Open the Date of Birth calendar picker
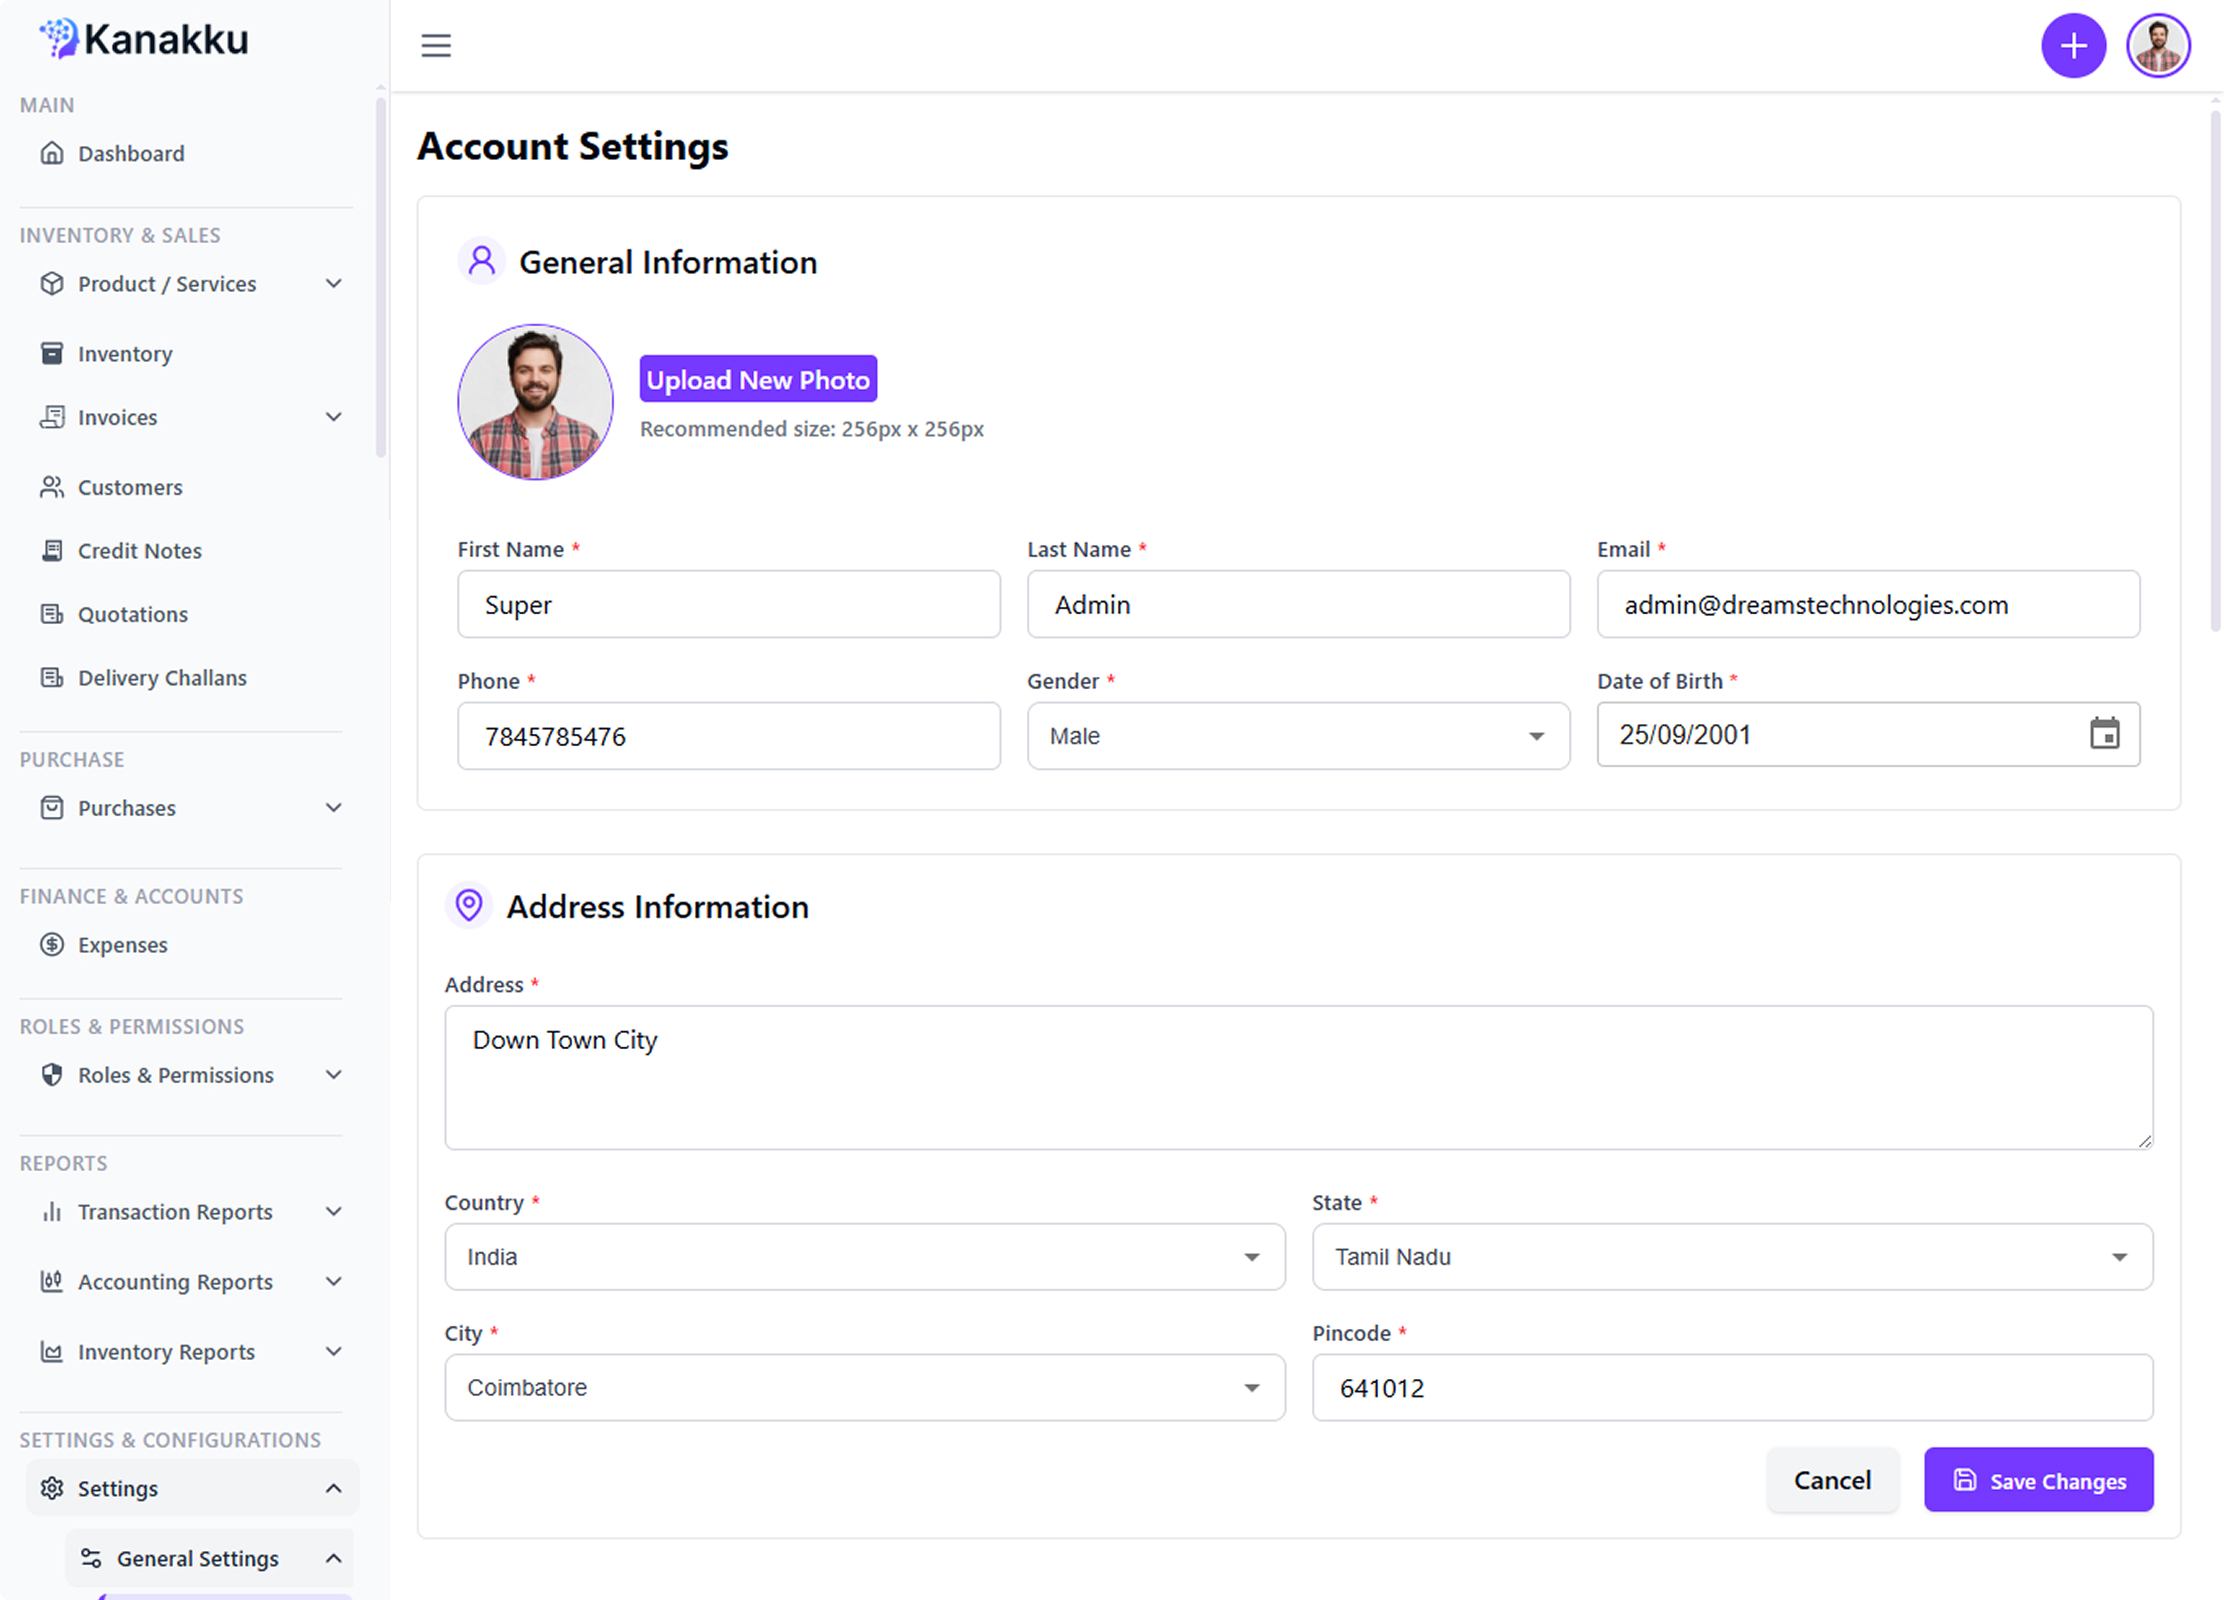The image size is (2224, 1600). [2104, 734]
